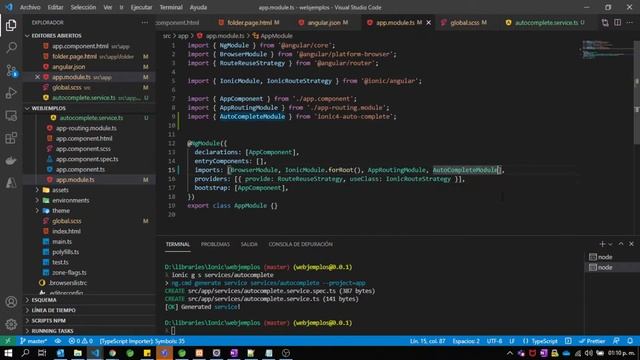Change the UTF-8 encoding setting
Screen dimensions: 640x360
click(x=494, y=341)
